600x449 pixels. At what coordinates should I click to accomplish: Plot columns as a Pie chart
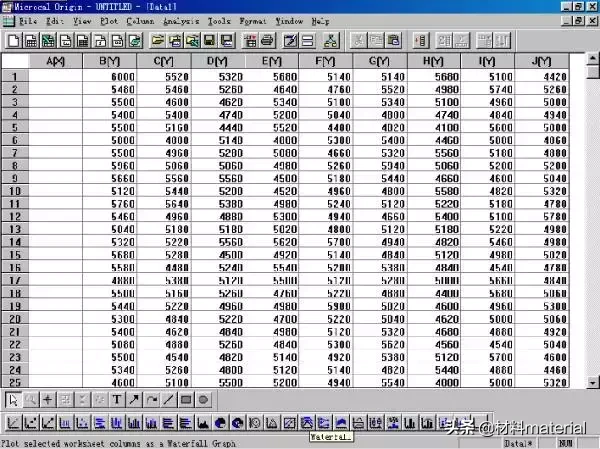(220, 423)
